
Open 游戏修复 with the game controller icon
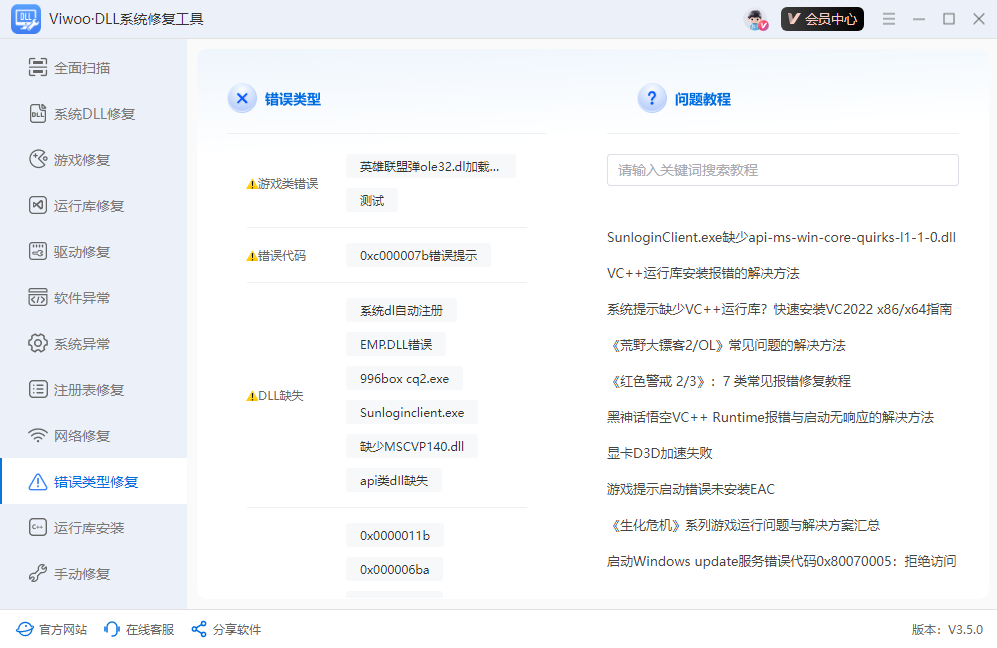tap(37, 159)
